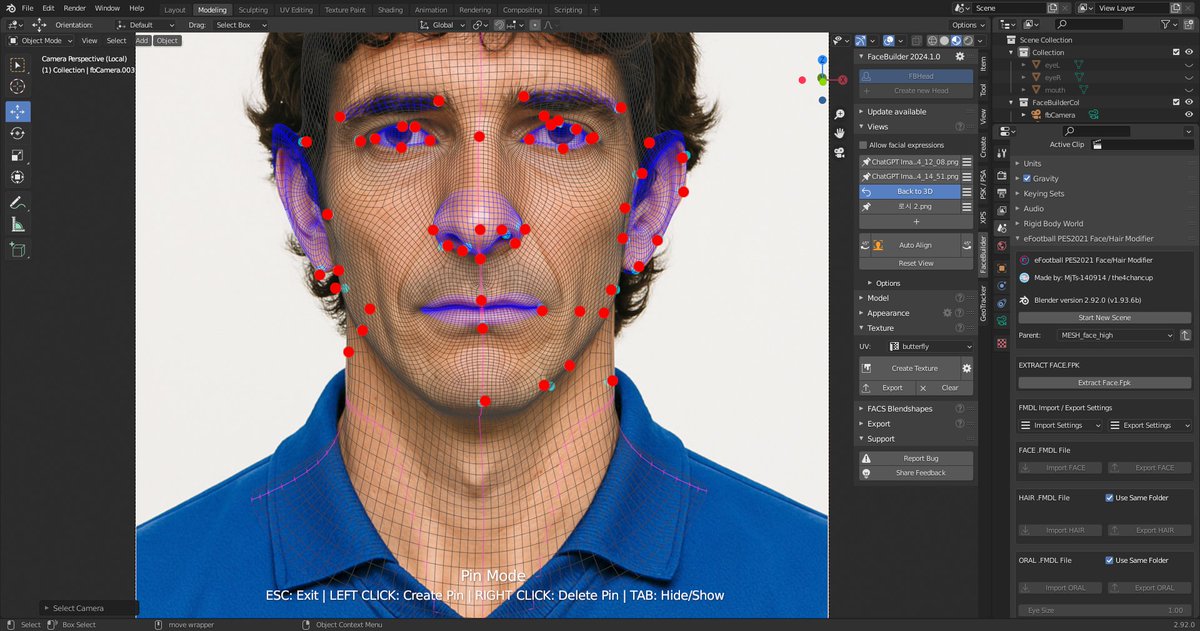1200x631 pixels.
Task: Open the Parent MESH_face_high dropdown
Action: click(1116, 336)
